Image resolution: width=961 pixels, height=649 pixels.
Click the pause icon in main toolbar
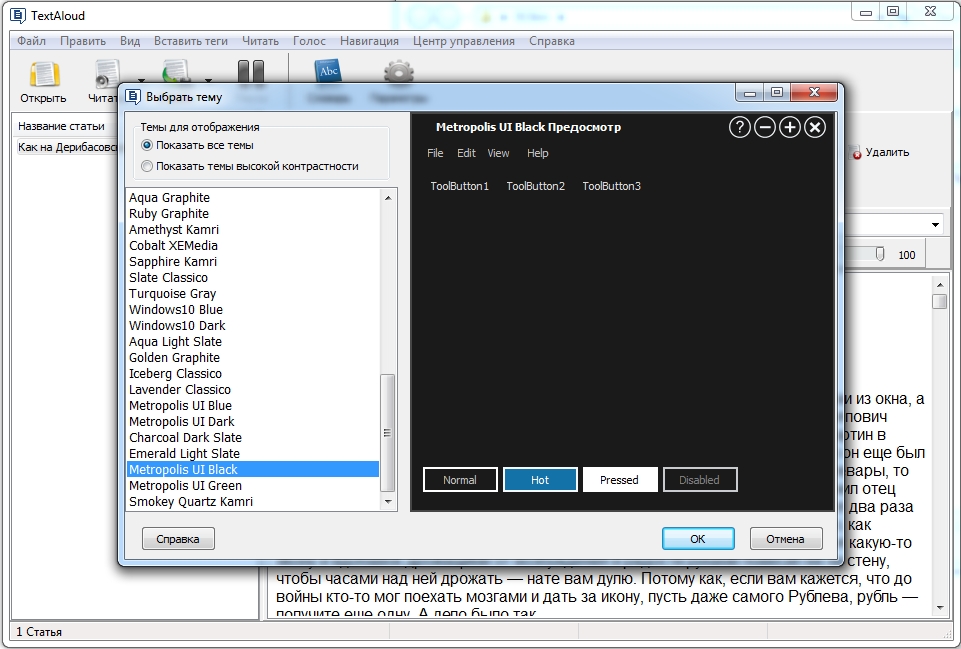251,72
